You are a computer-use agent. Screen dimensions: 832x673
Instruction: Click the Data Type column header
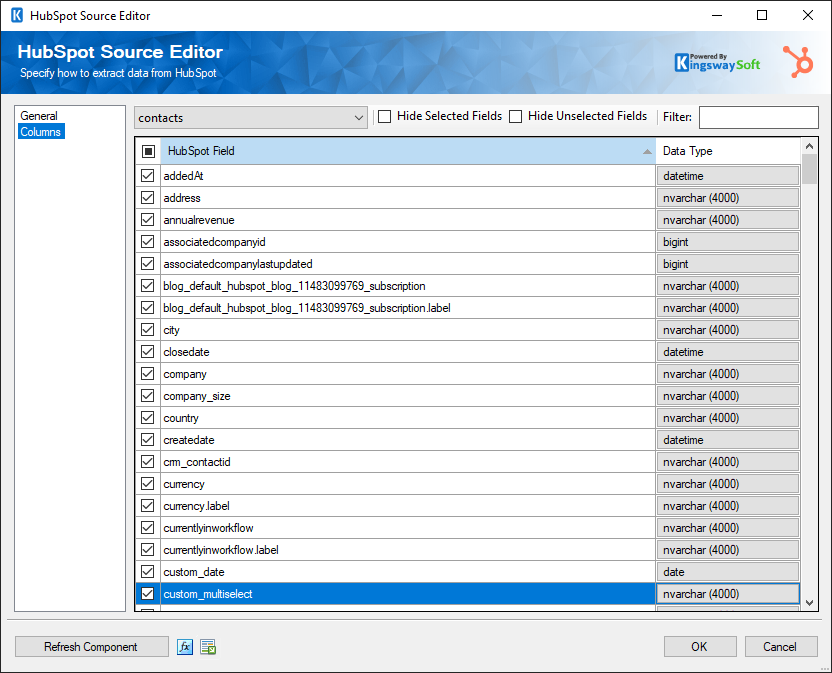727,151
